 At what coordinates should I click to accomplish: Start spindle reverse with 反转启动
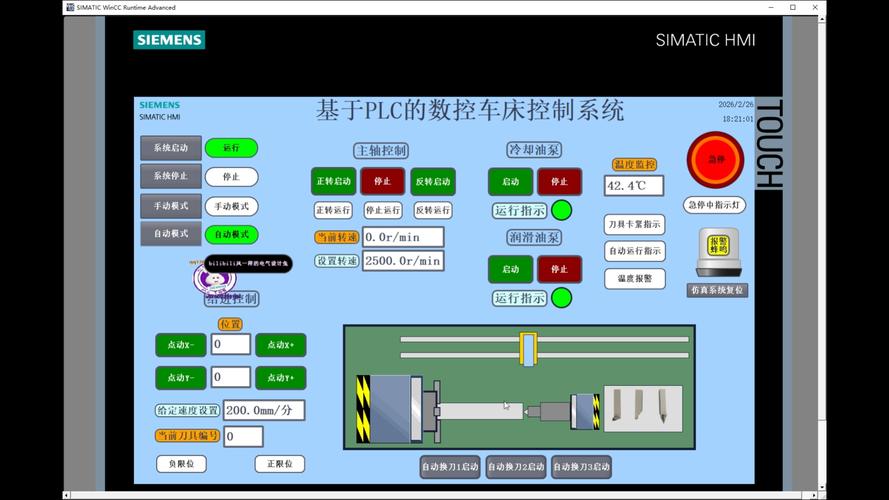coord(433,181)
